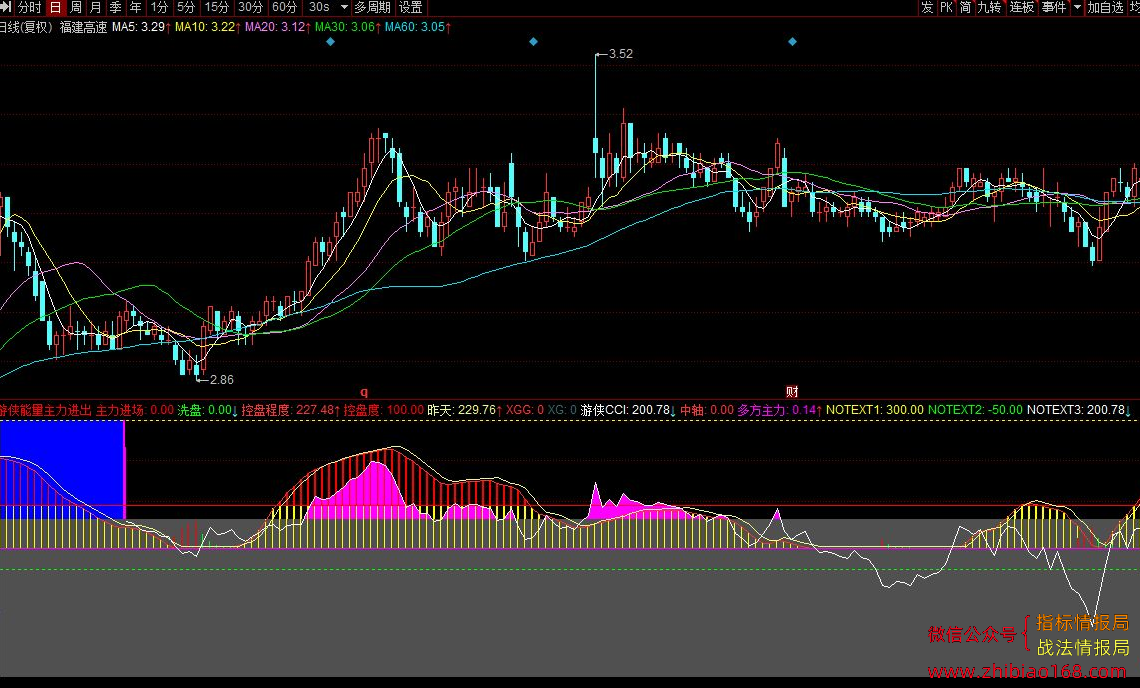The width and height of the screenshot is (1140, 688).
Task: Click the 主力进场: 0.00 value
Action: pos(135,410)
